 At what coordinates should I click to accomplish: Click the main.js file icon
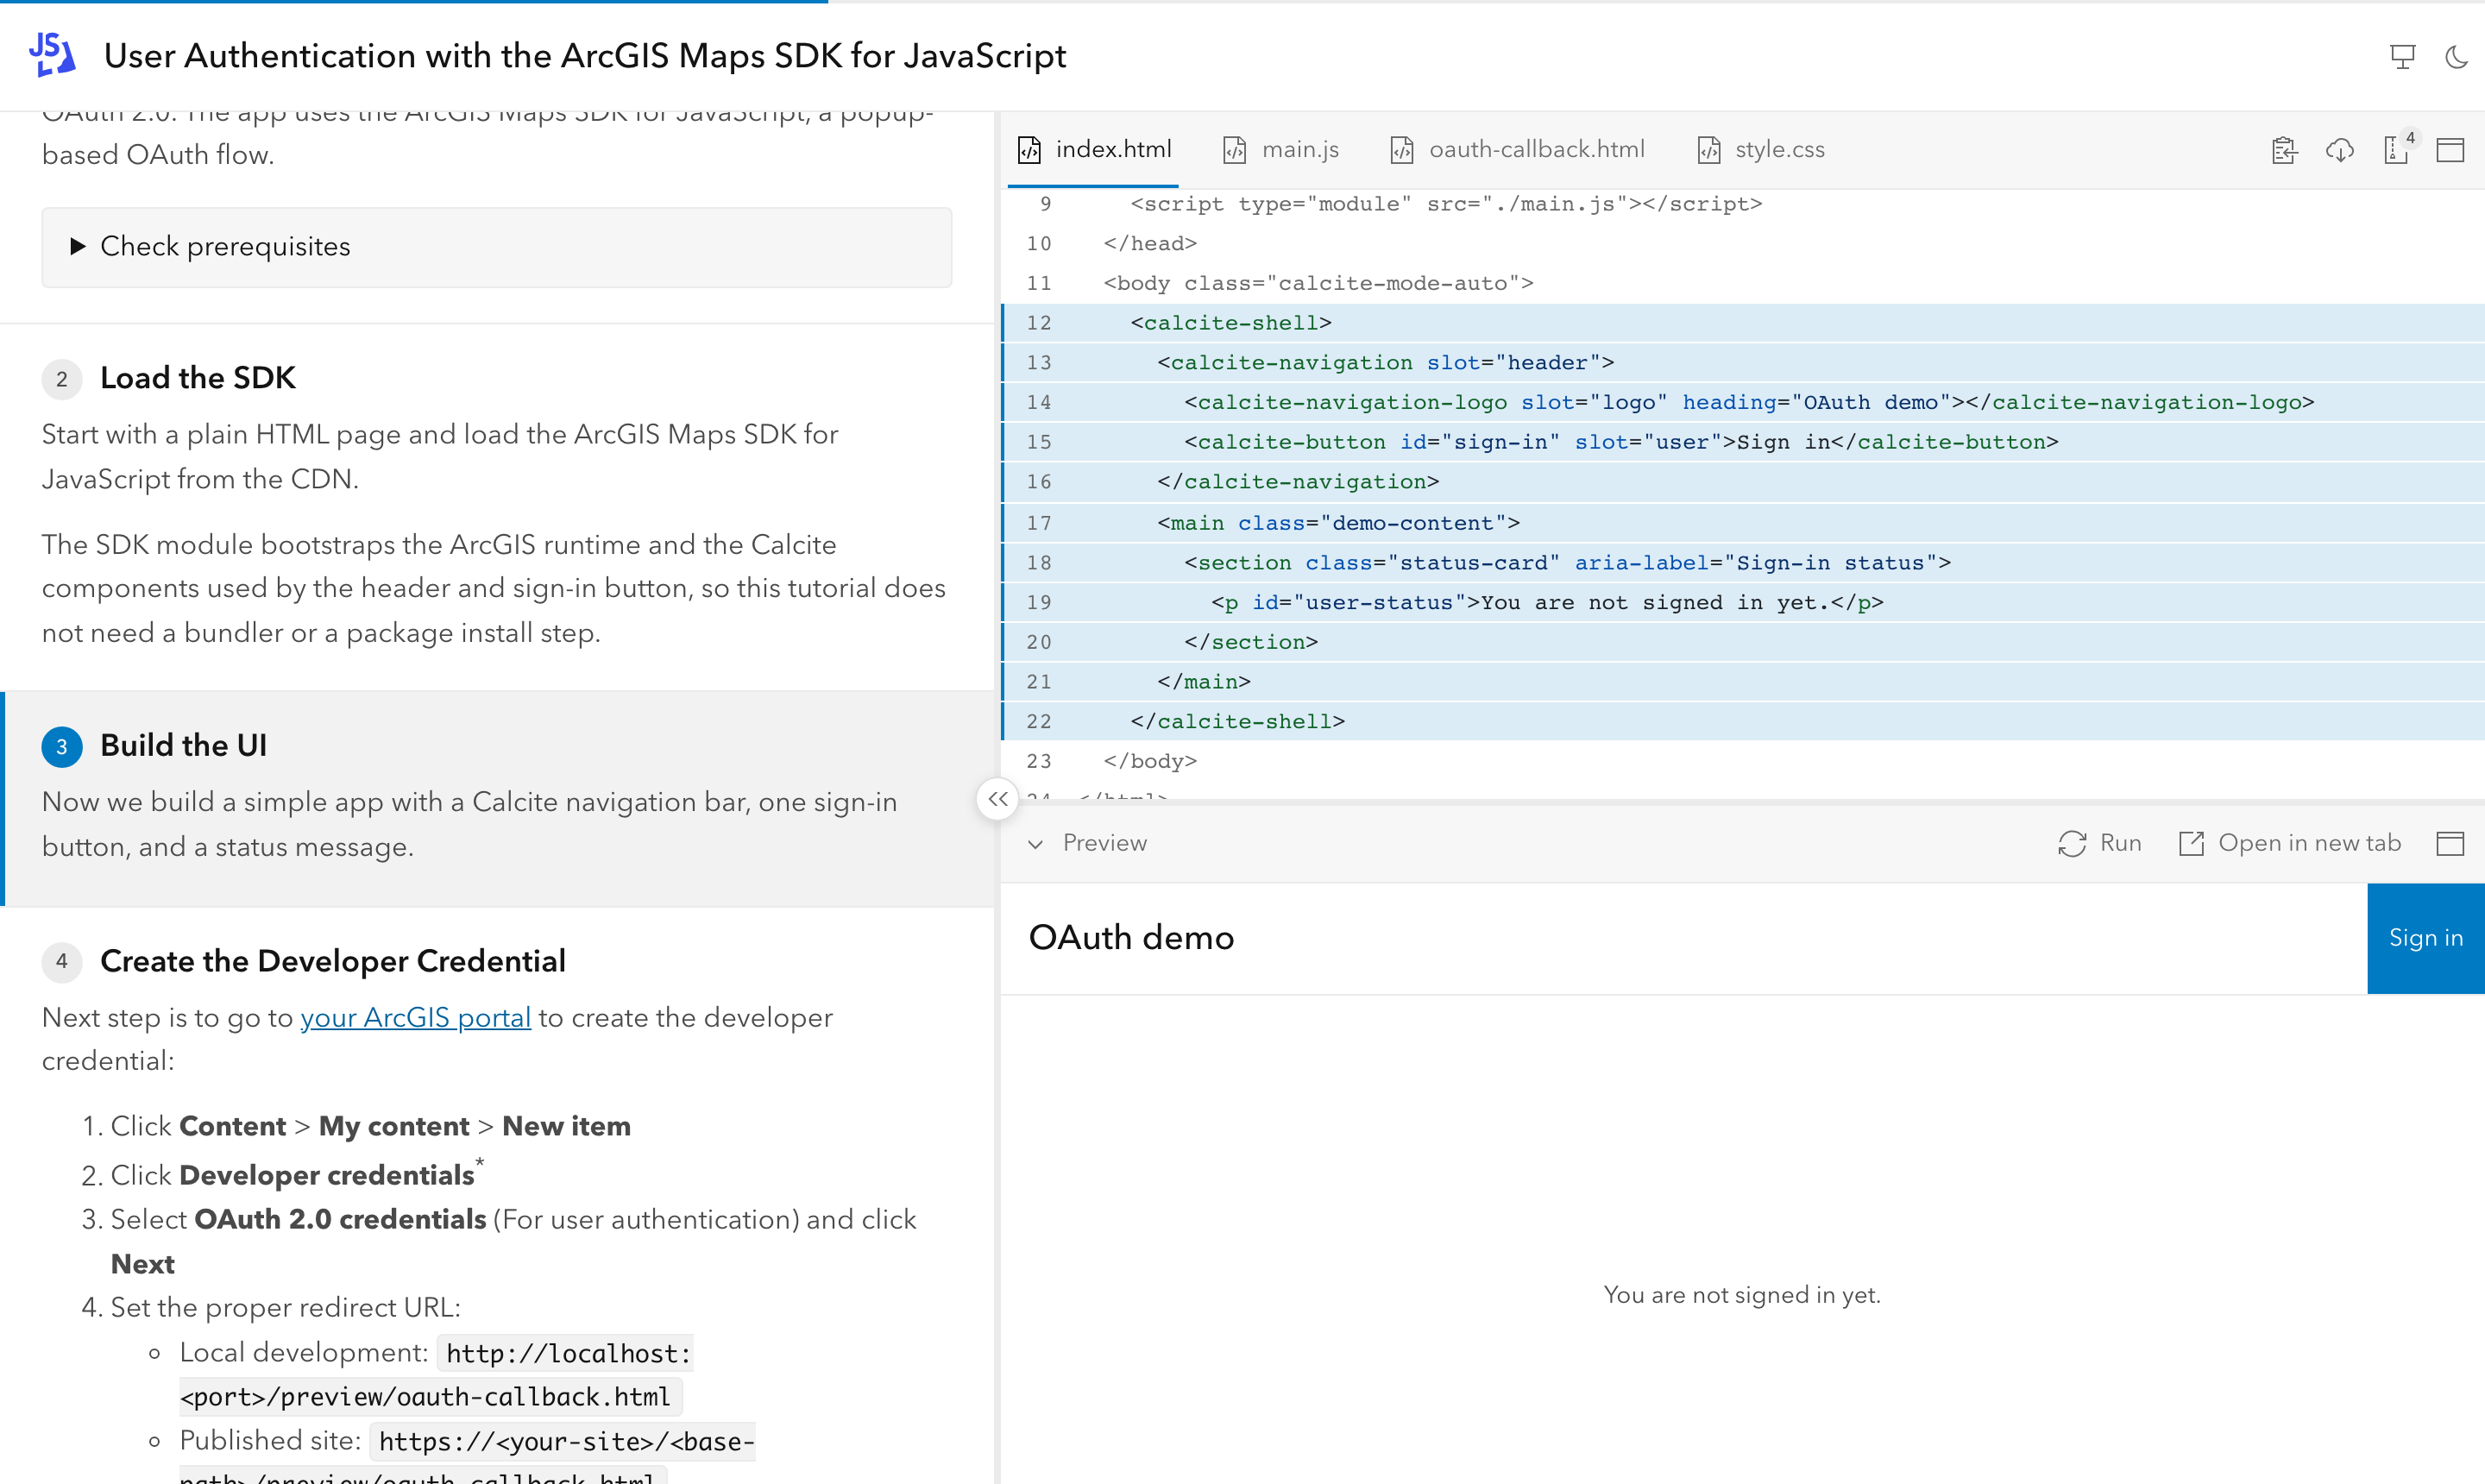tap(1235, 150)
